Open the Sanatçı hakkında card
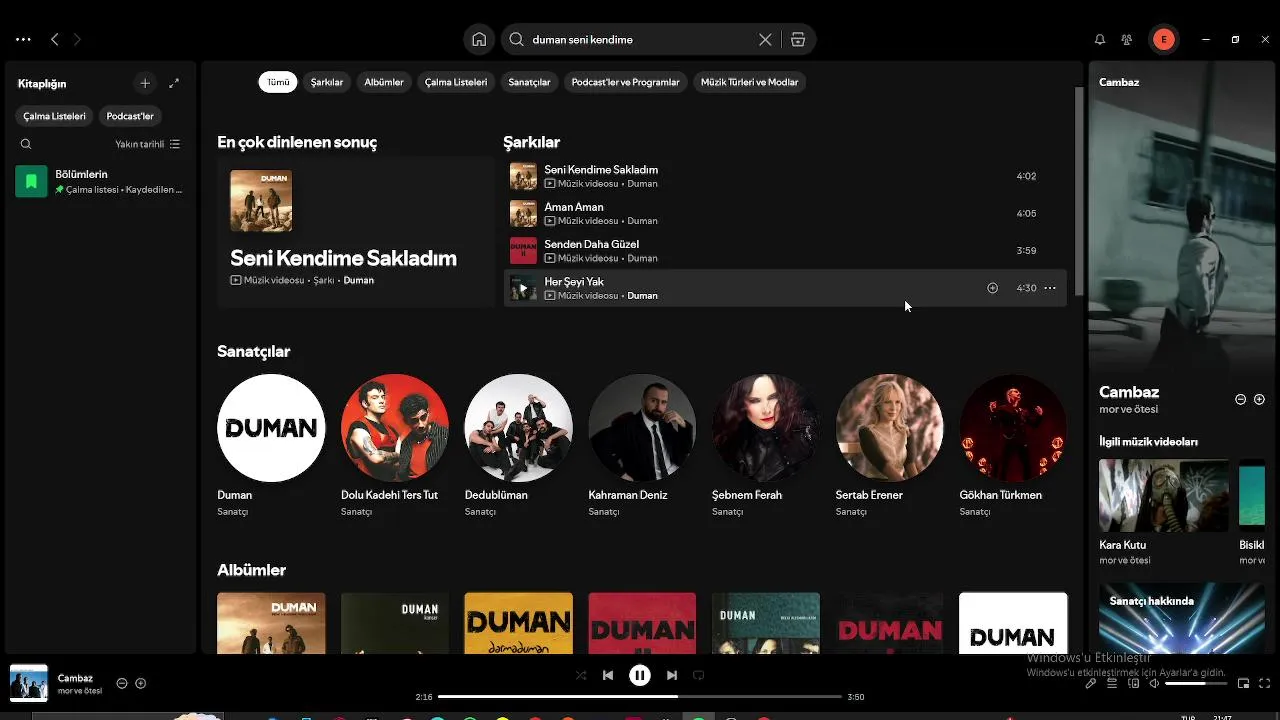 [x=1181, y=618]
